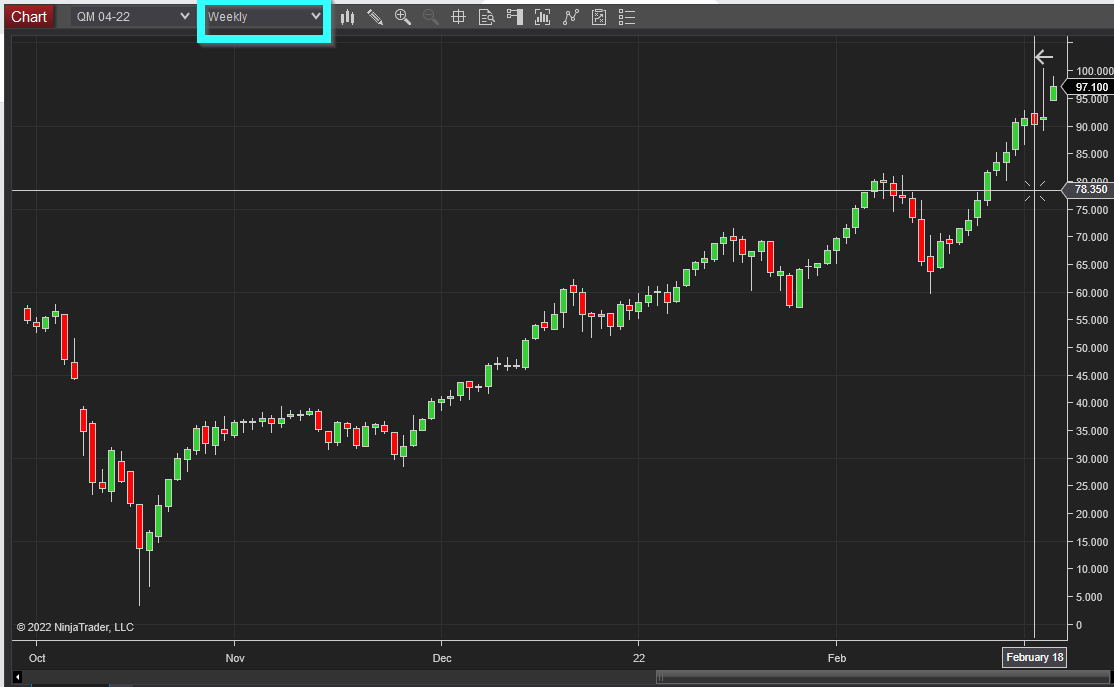Click the 25.000 price axis label
This screenshot has height=687, width=1114.
click(x=1092, y=486)
